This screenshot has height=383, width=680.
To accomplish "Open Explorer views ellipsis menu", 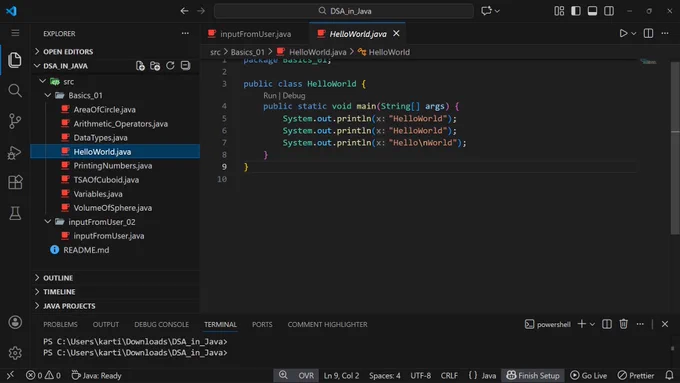I will pyautogui.click(x=185, y=33).
